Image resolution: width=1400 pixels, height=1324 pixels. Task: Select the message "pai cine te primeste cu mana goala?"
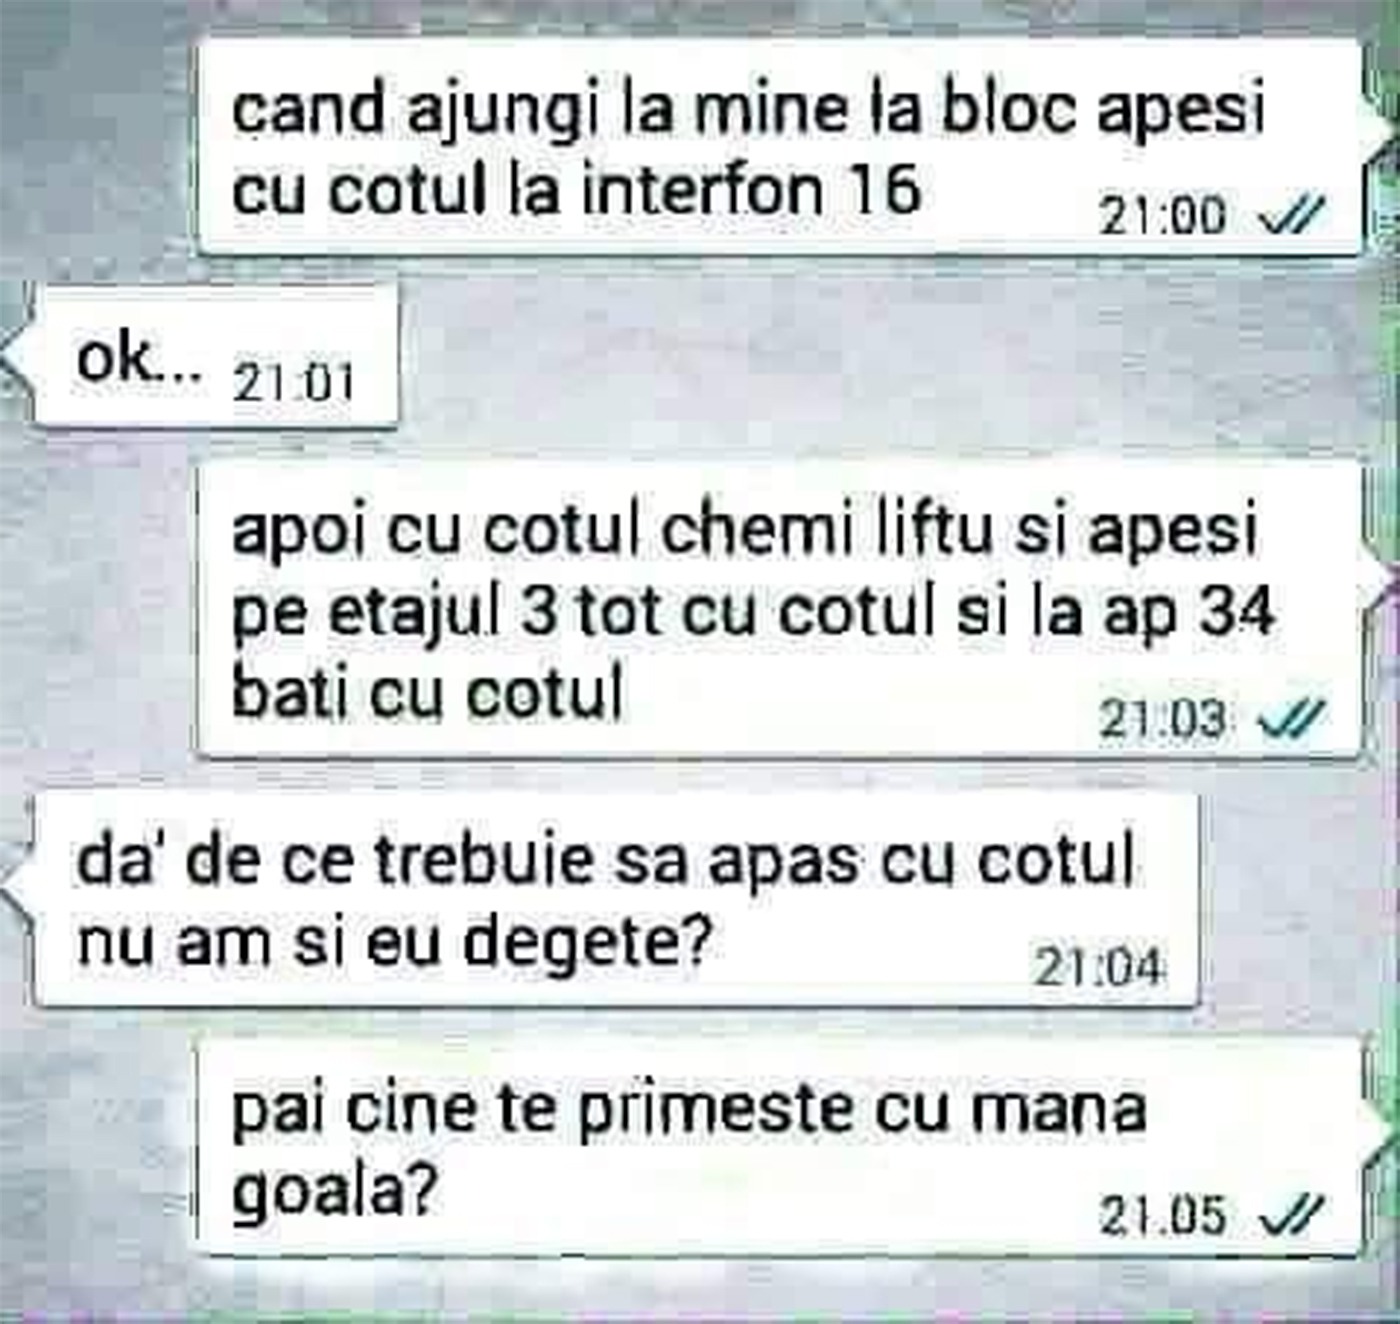781,1147
